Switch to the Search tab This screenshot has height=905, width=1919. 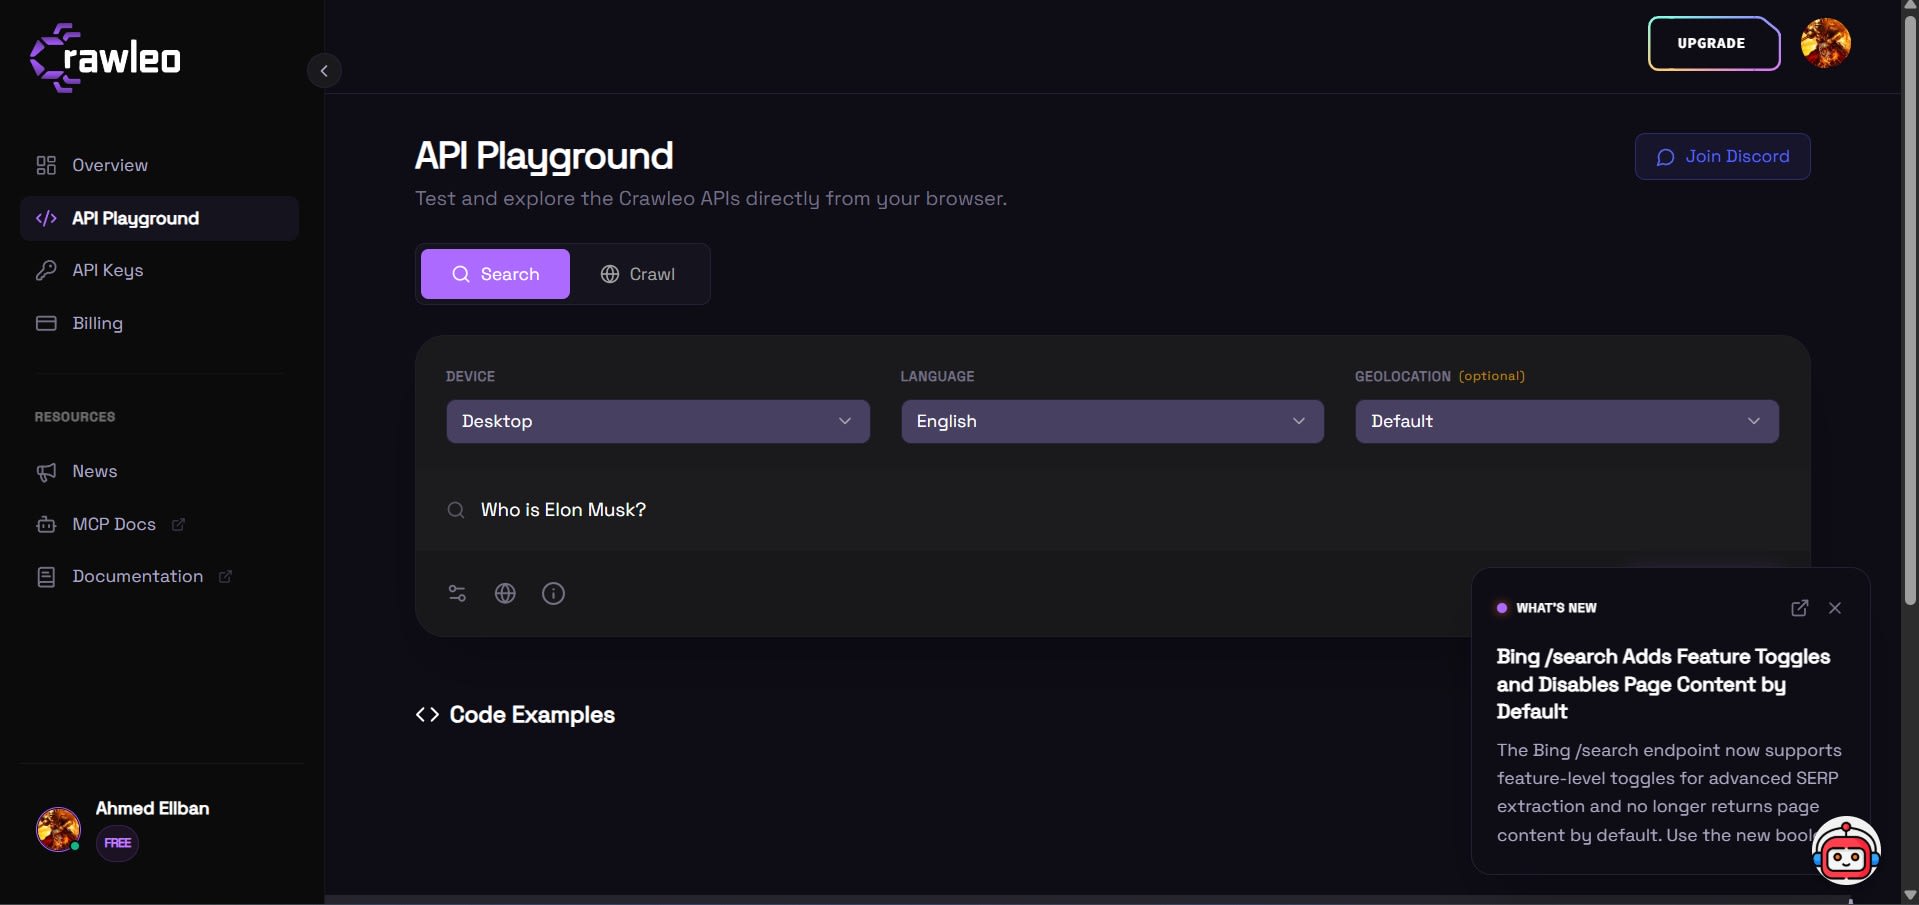(x=495, y=274)
